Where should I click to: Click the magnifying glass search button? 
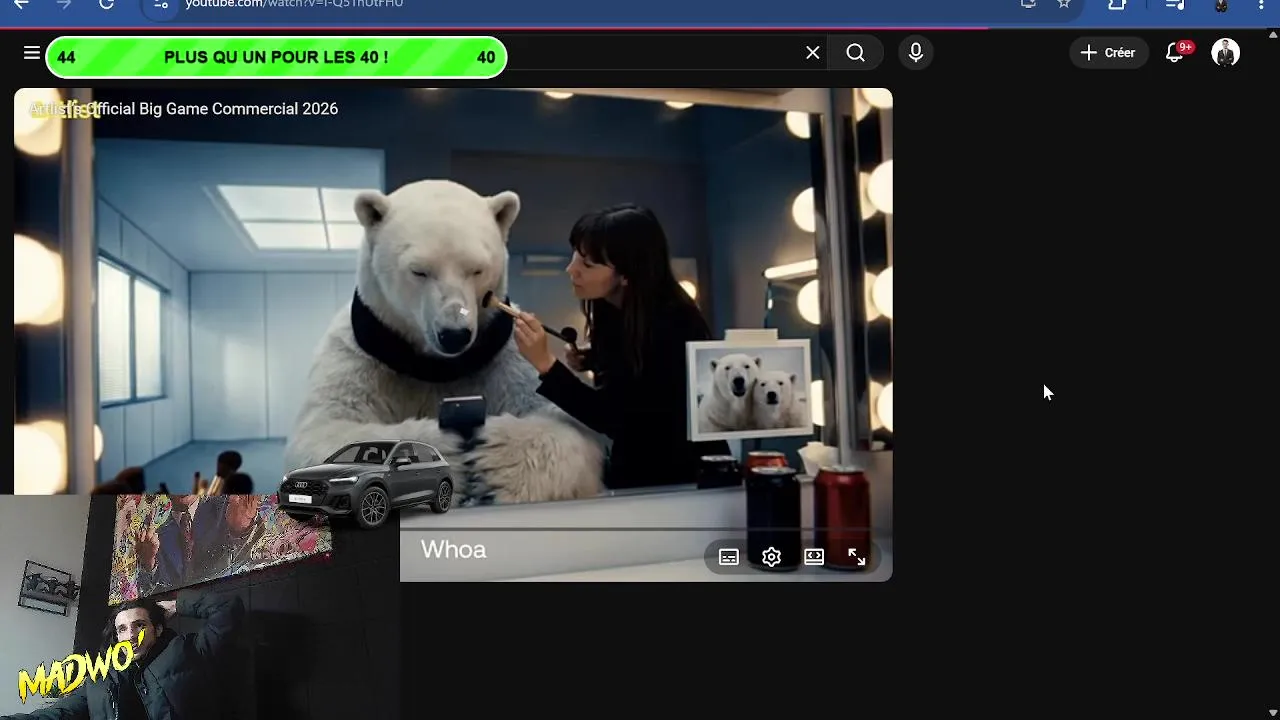pos(855,53)
